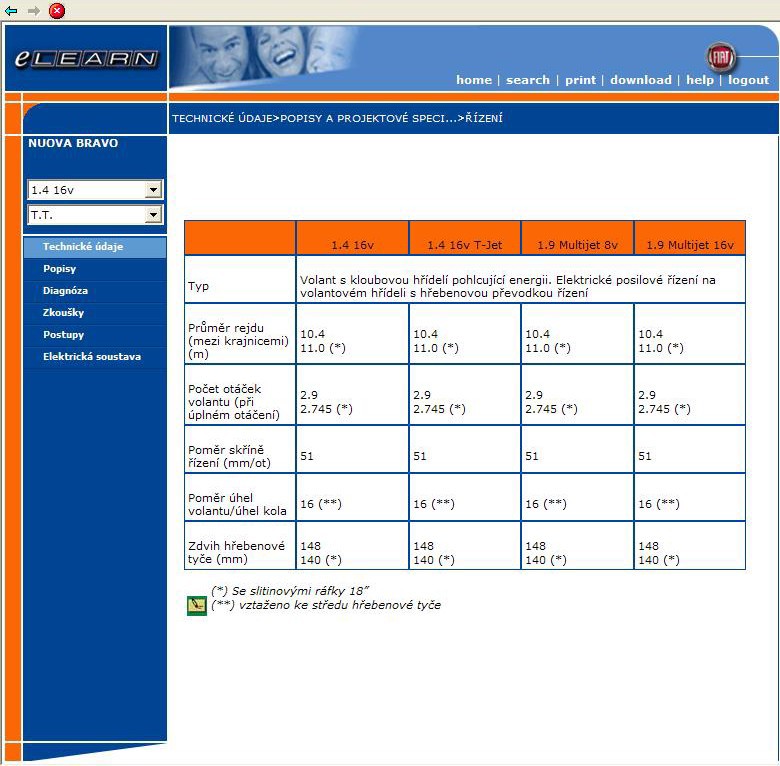This screenshot has height=766, width=780.
Task: Open the 1.4 16v engine dropdown
Action: click(153, 190)
